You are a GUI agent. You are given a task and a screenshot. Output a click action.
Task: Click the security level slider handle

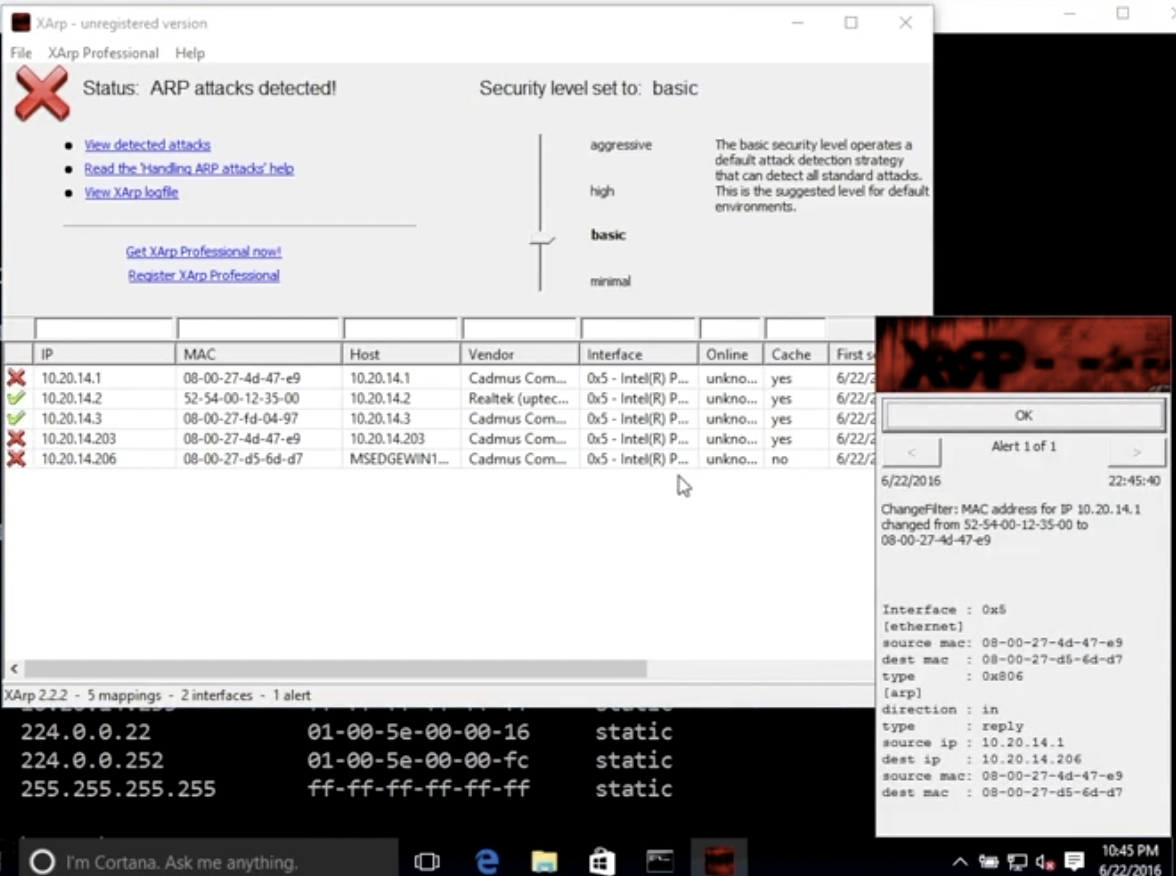click(542, 240)
